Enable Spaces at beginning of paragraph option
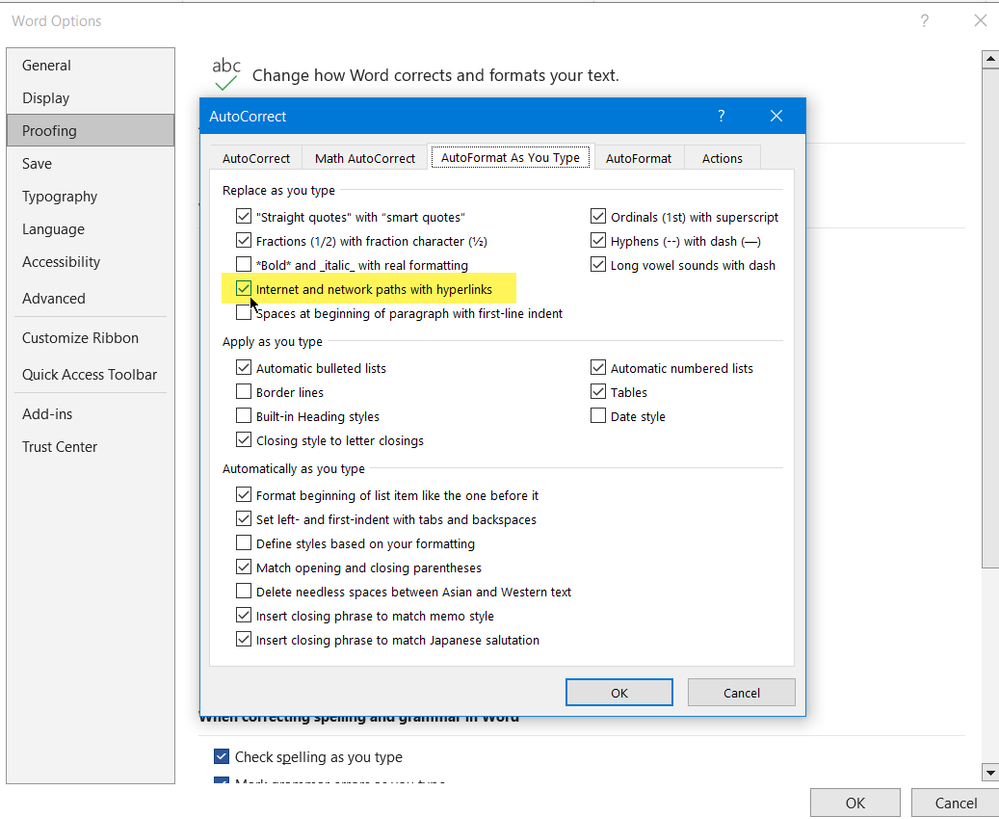999x819 pixels. [x=243, y=313]
